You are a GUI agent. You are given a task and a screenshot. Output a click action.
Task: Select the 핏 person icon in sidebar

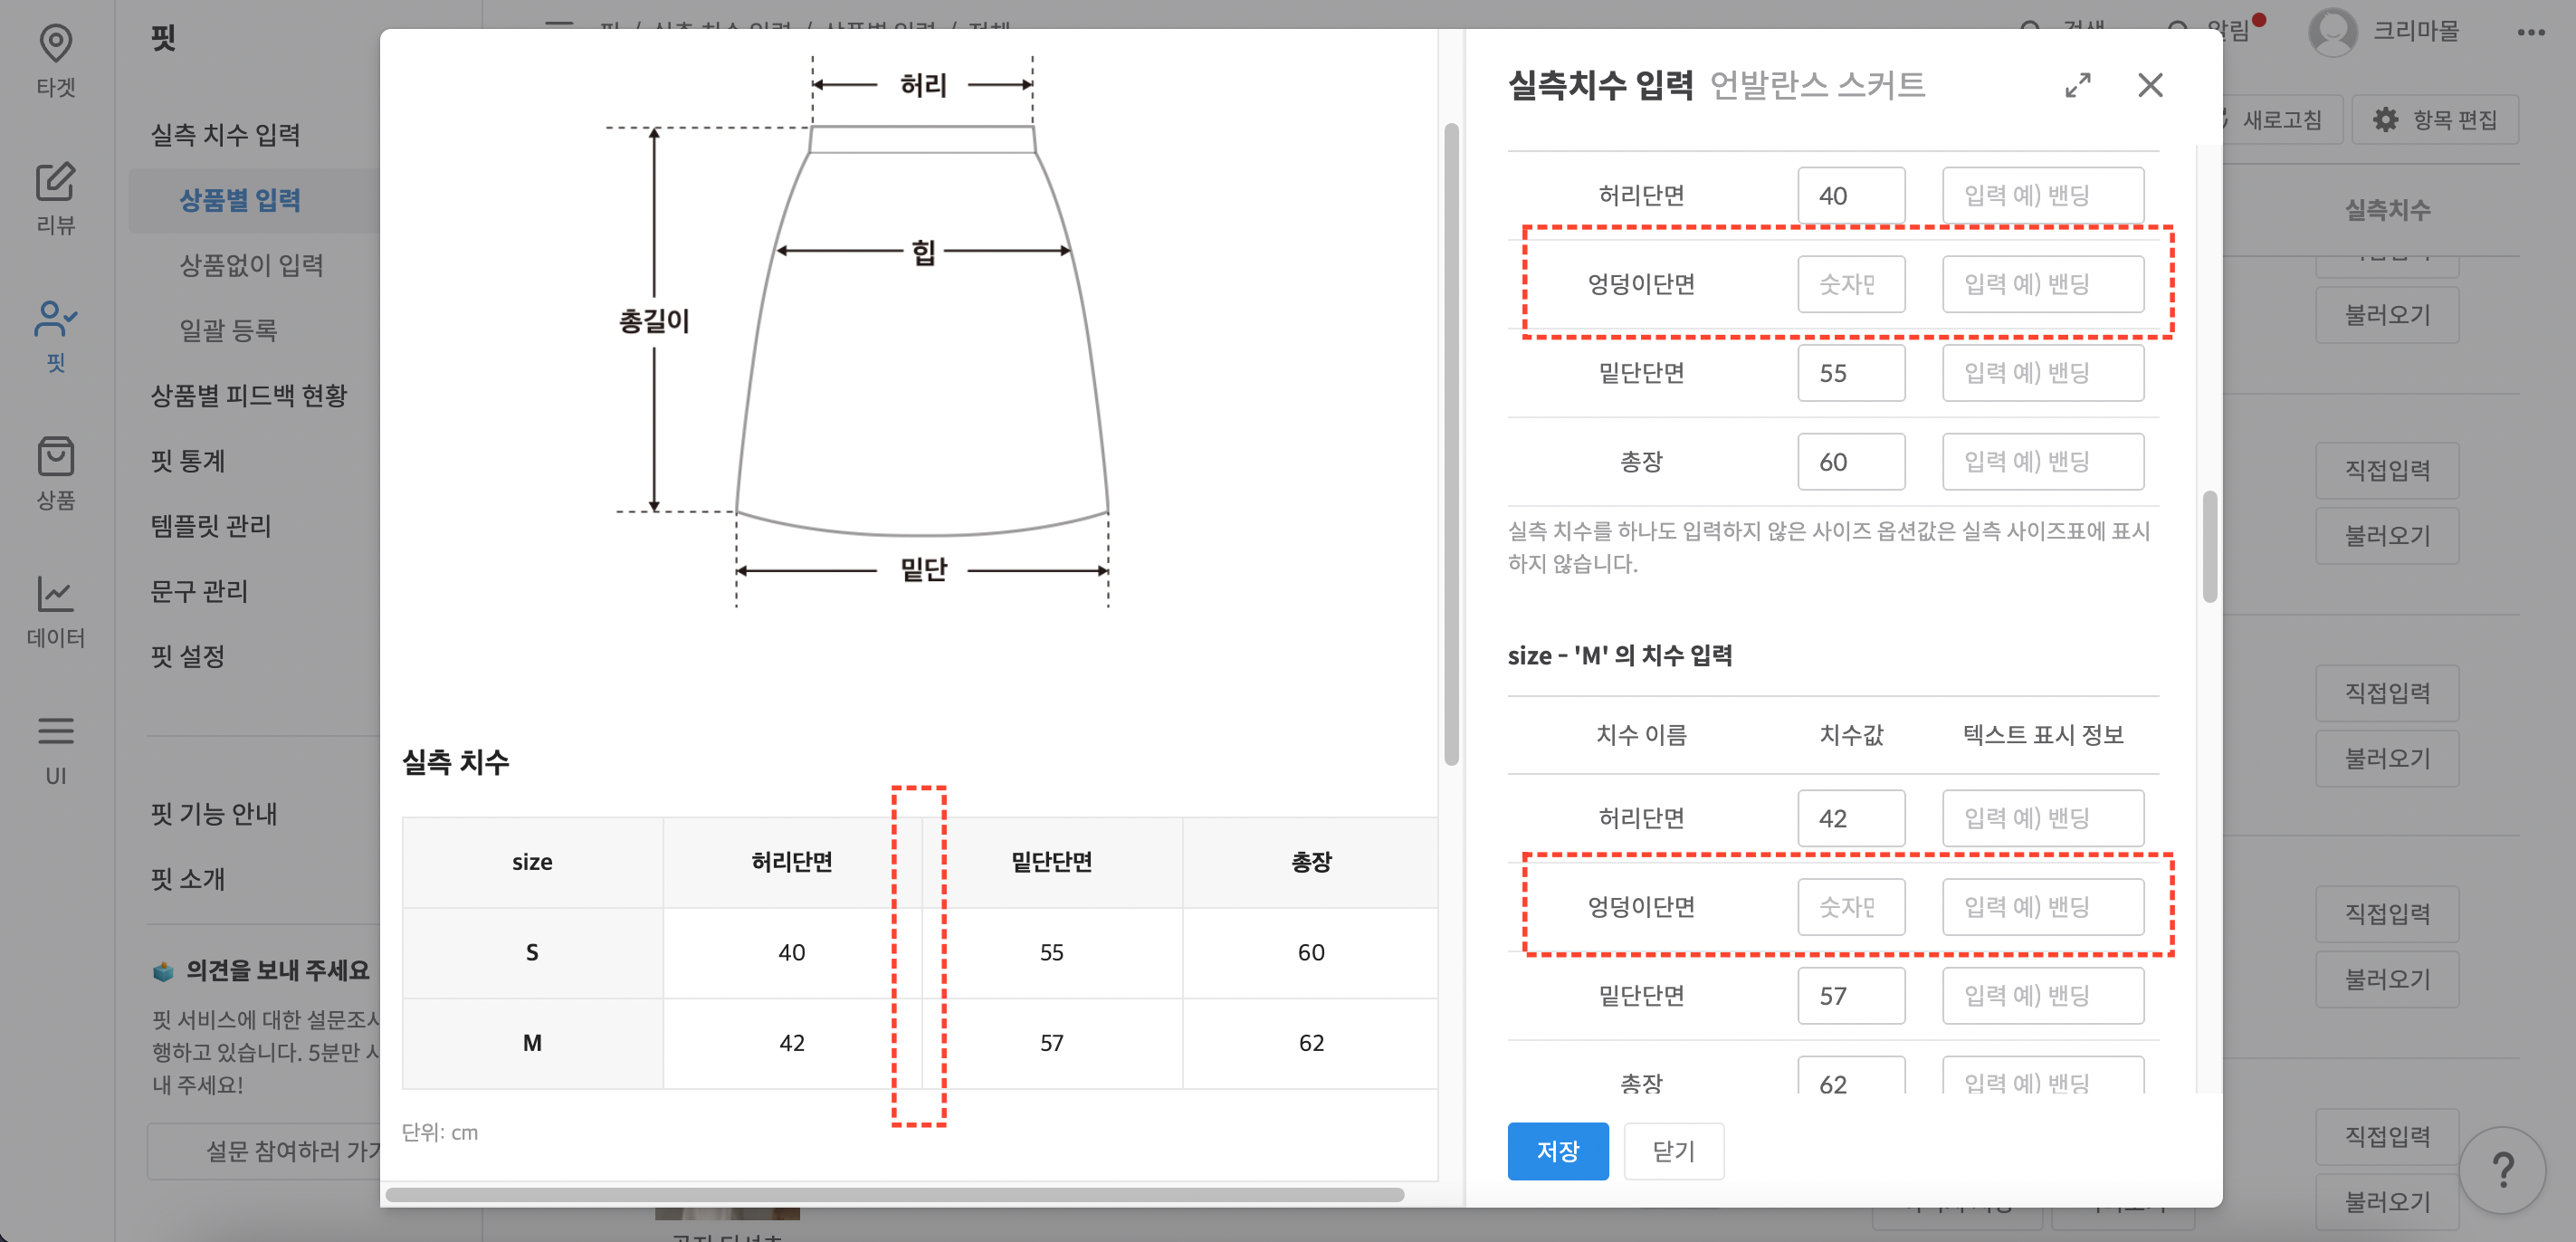coord(56,330)
